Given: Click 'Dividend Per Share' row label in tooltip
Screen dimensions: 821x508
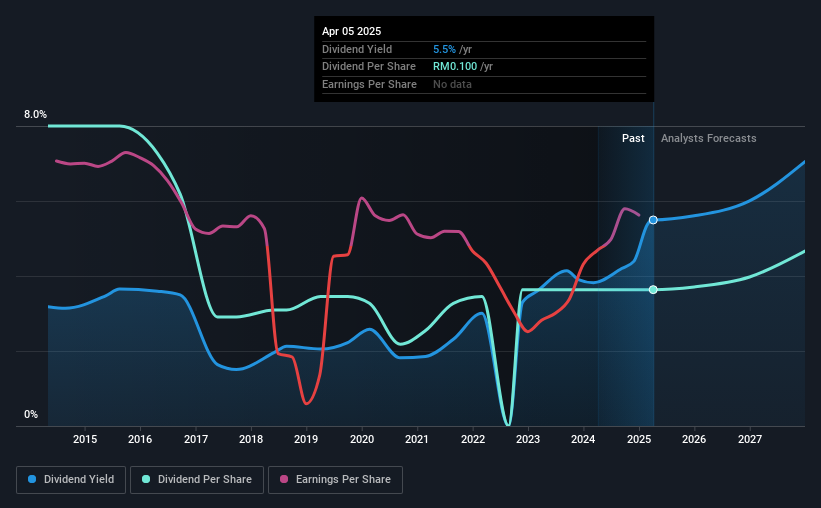Looking at the screenshot, I should click(x=369, y=67).
